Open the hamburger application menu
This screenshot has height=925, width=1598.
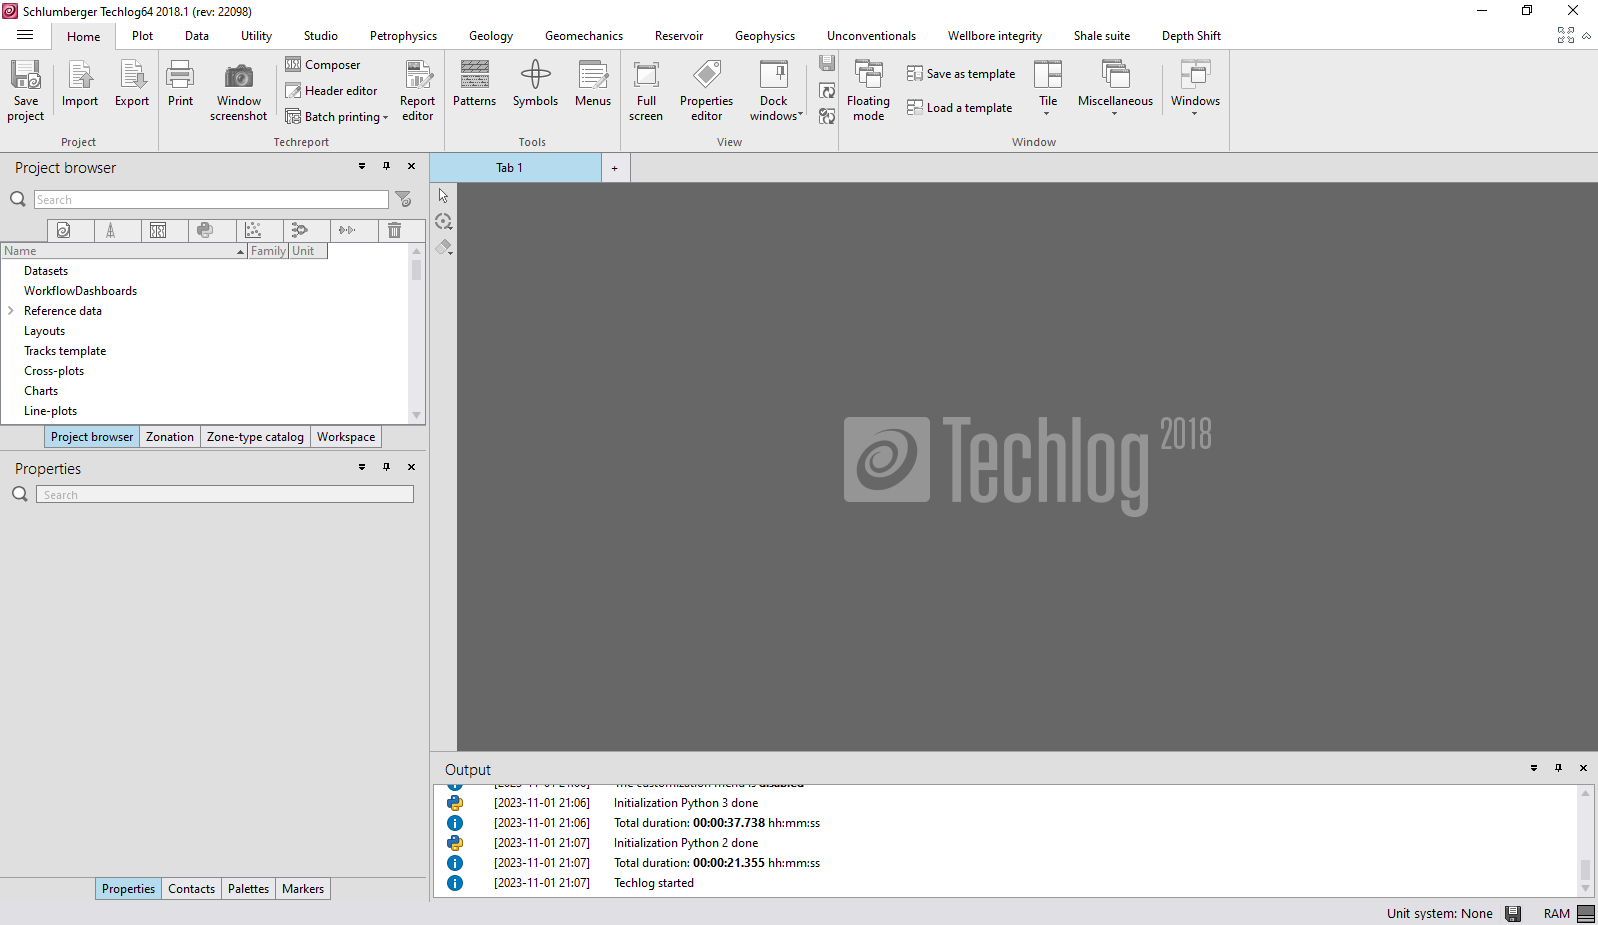[x=25, y=35]
